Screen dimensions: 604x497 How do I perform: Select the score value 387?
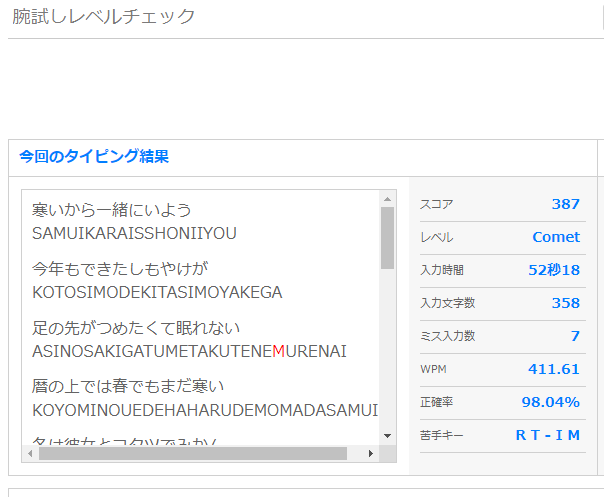565,204
